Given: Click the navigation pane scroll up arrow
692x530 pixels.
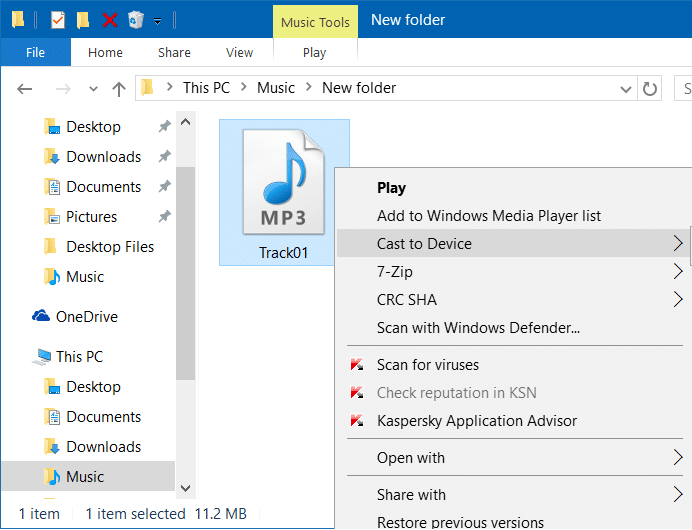Looking at the screenshot, I should click(x=185, y=122).
